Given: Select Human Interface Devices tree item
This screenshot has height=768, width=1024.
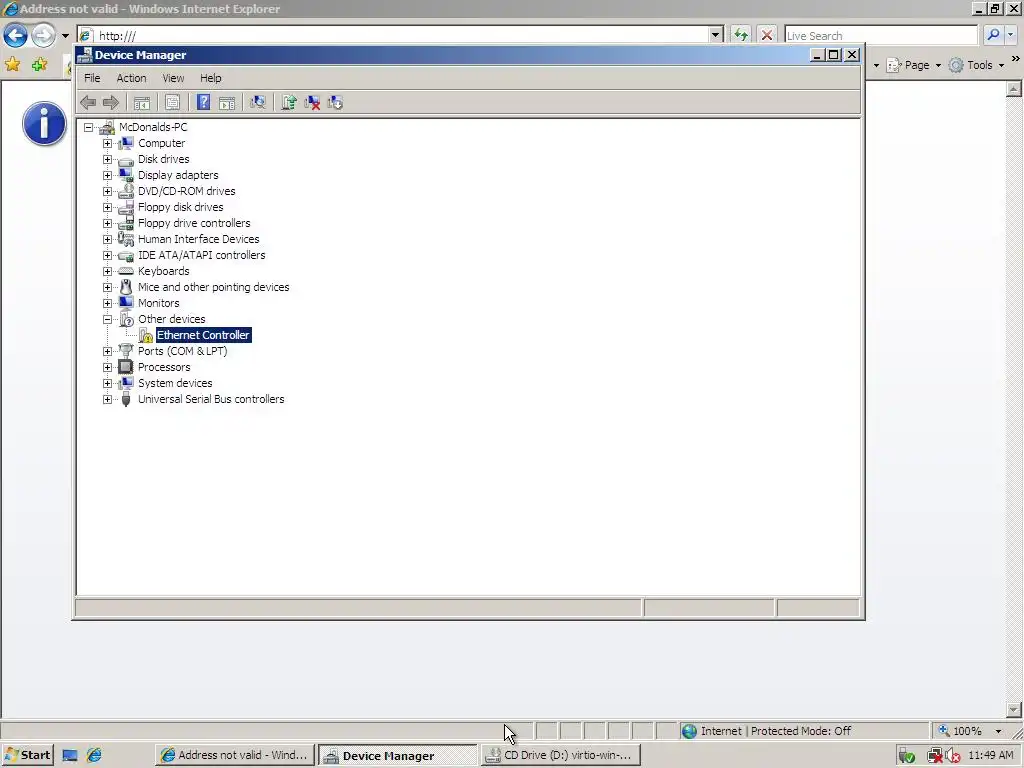Looking at the screenshot, I should [x=199, y=239].
